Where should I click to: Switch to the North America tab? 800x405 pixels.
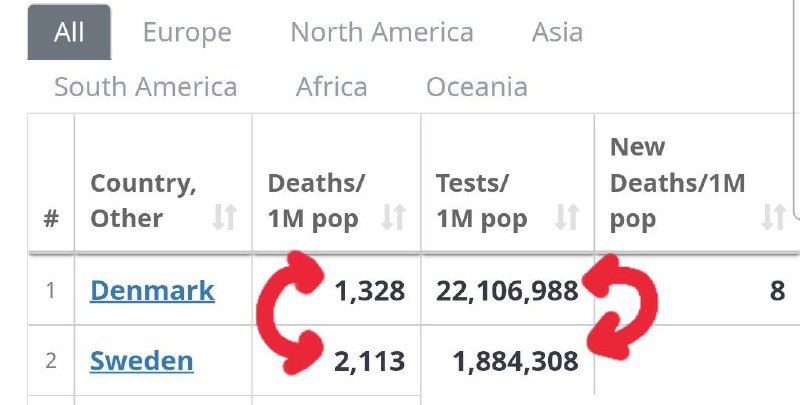(x=382, y=32)
